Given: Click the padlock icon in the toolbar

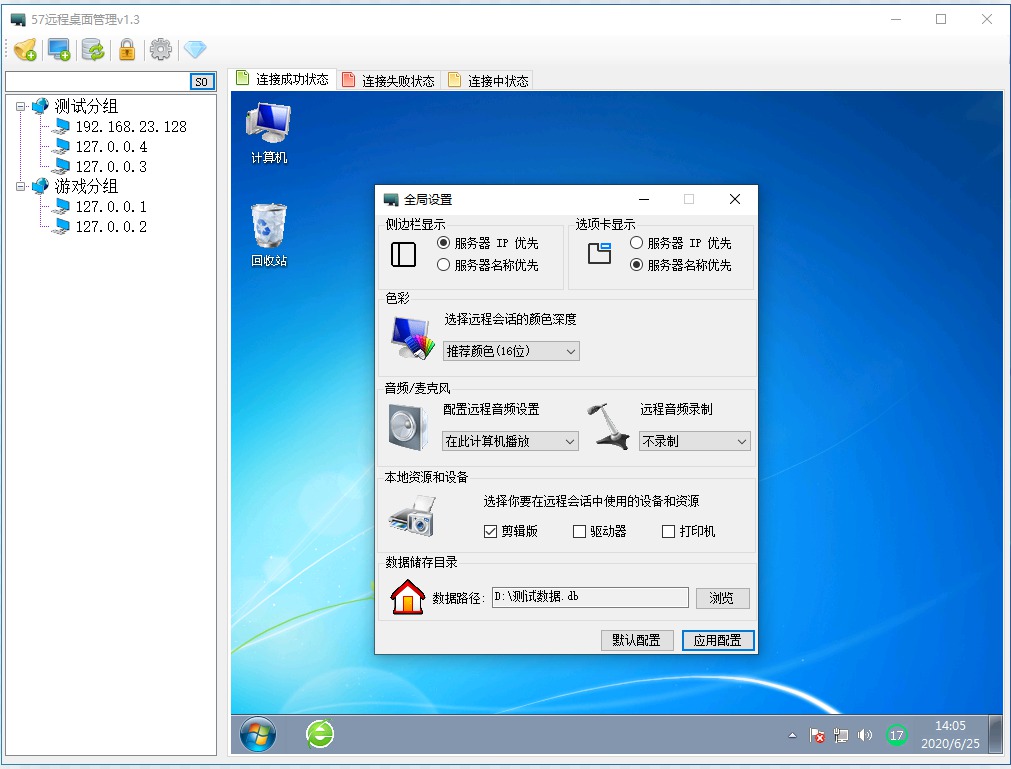Looking at the screenshot, I should tap(127, 50).
